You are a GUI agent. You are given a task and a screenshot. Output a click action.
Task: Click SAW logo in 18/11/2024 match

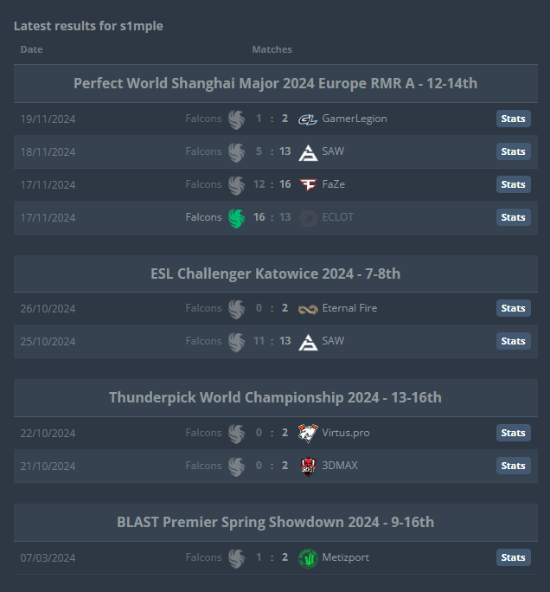(x=308, y=153)
